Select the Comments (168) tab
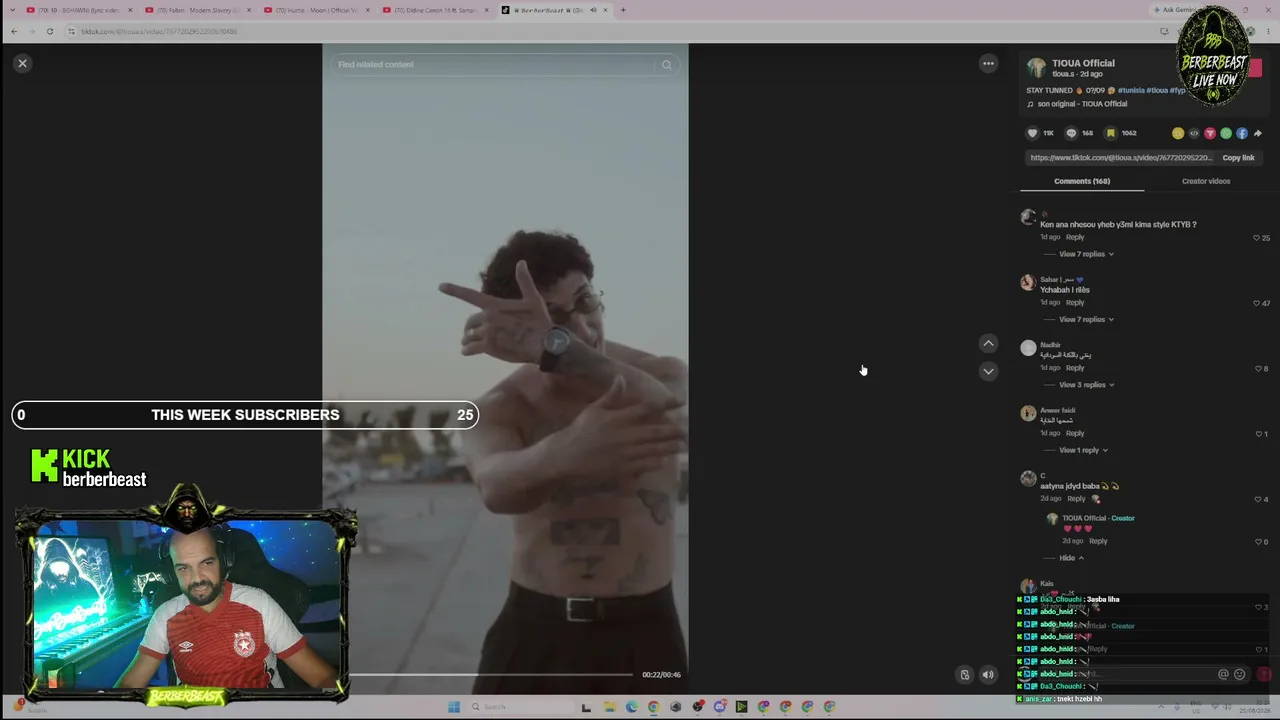The height and width of the screenshot is (720, 1280). coord(1082,181)
